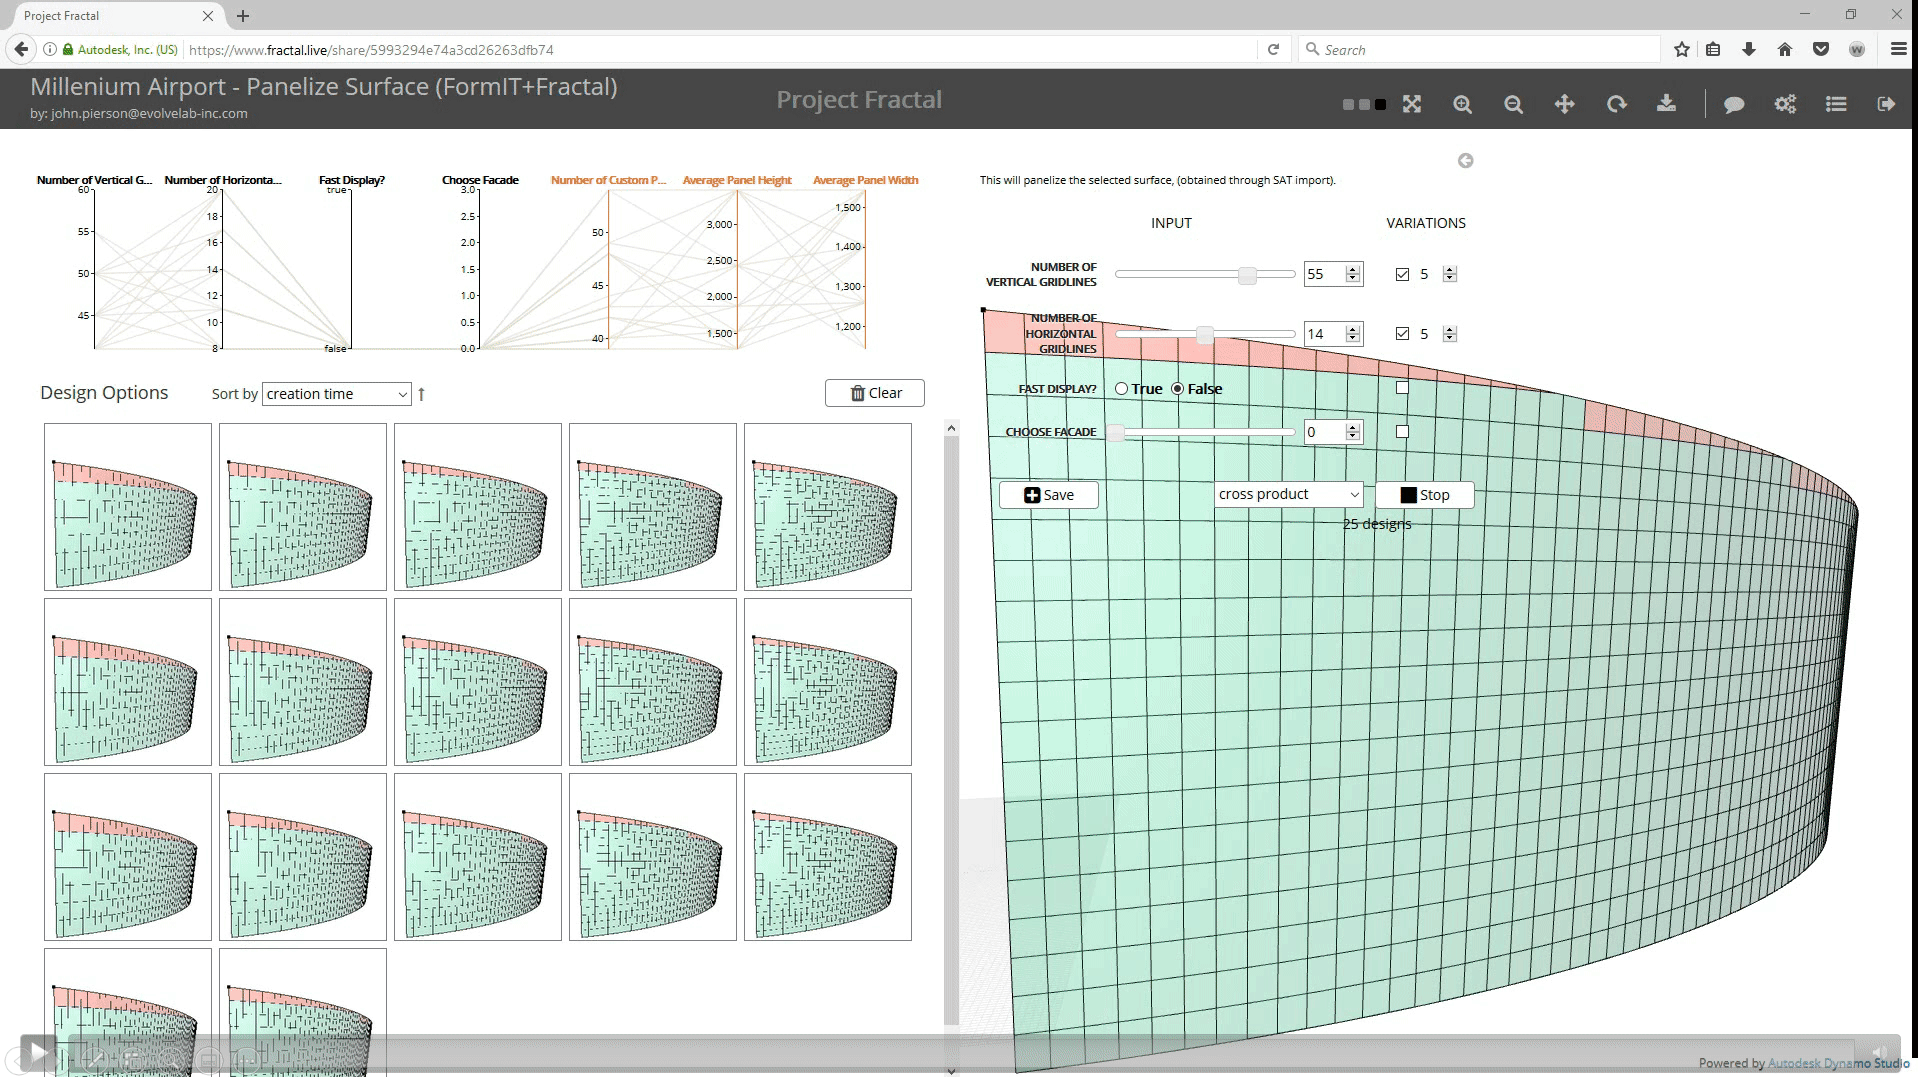Click the zoom extents icon in the viewer toolbar

[1411, 104]
